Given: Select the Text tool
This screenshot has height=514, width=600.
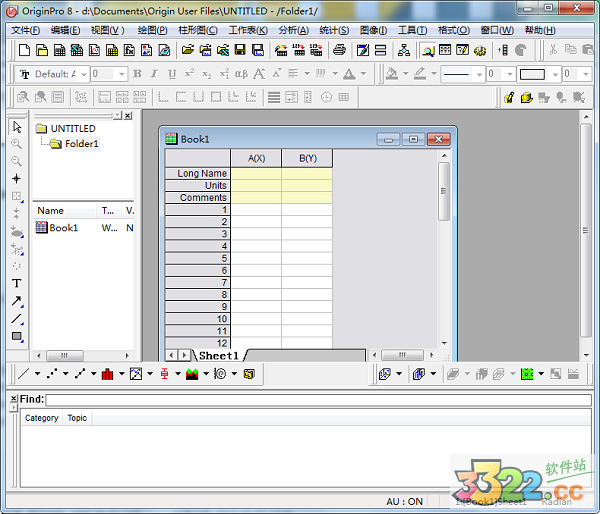Looking at the screenshot, I should (16, 283).
